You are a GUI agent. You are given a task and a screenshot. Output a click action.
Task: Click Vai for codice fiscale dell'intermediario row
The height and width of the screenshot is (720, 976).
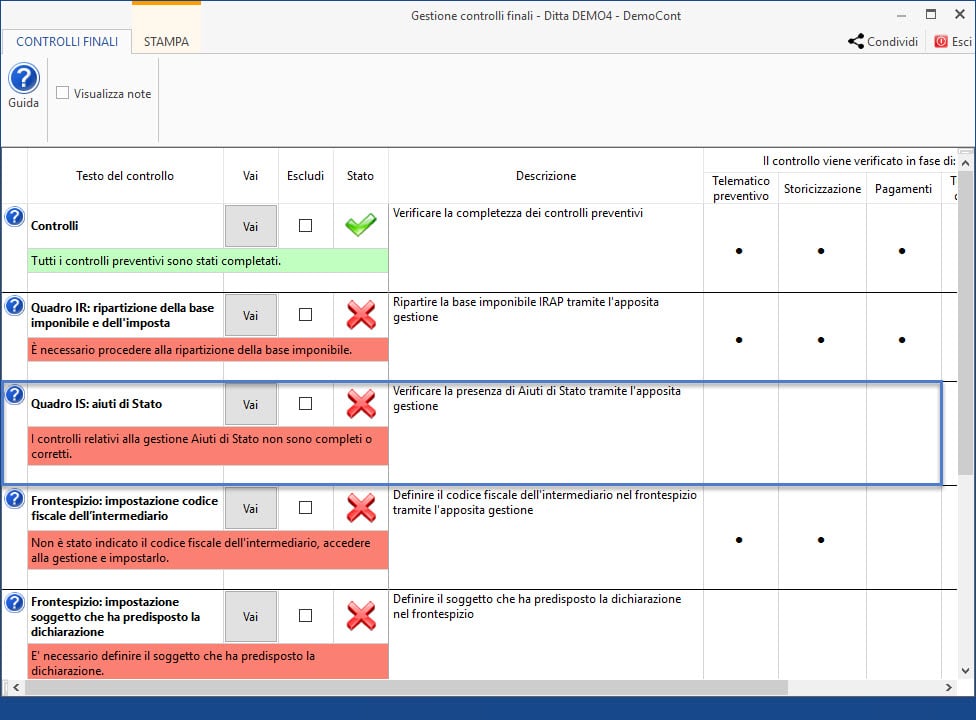pos(250,508)
